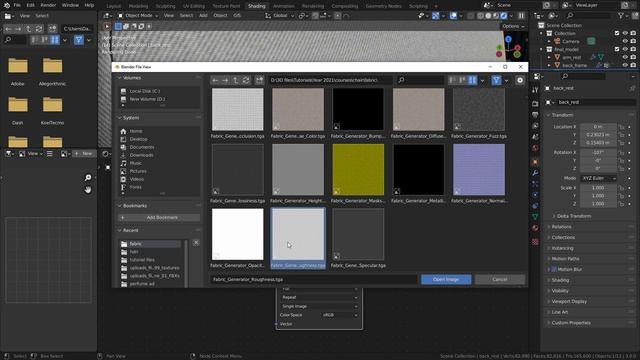
Task: Open the Output properties tab
Action: click(x=535, y=115)
